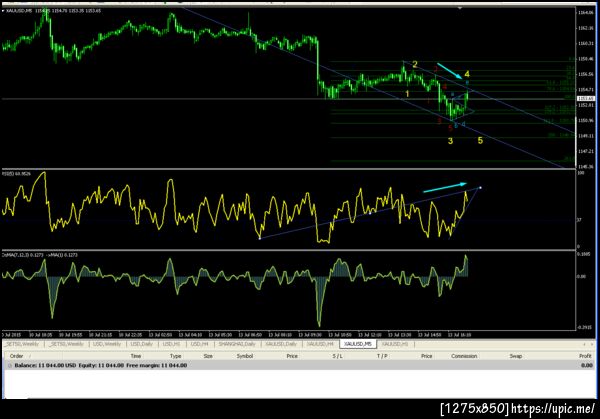Click the Commission column header

(464, 356)
